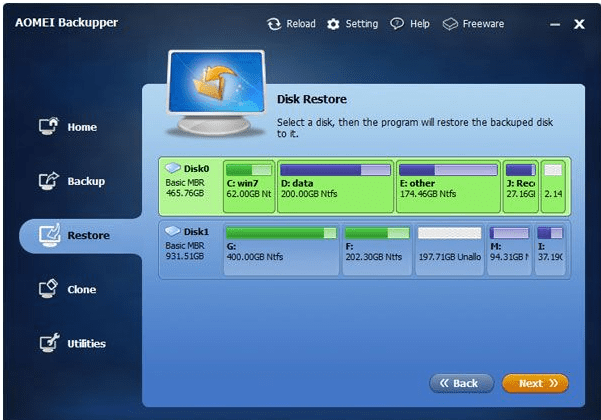Viewport: 601px width, 420px height.
Task: Minimize the AOMEI Backupper window
Action: [555, 25]
